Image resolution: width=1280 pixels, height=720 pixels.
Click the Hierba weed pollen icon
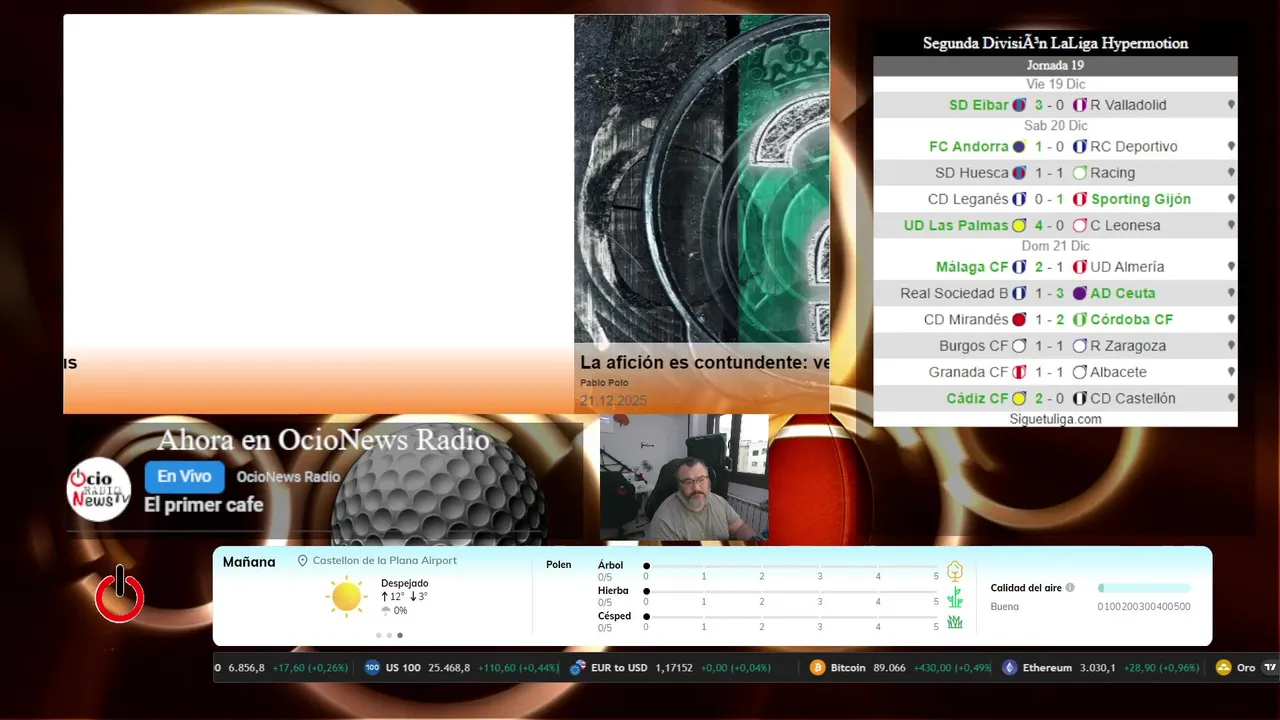955,597
